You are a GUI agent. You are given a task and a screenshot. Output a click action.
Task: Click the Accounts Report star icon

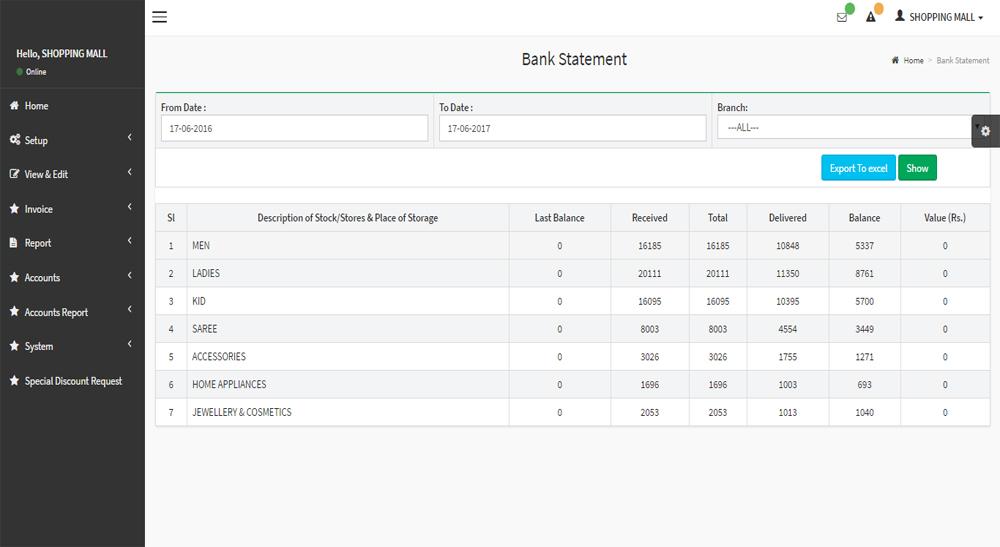coord(14,312)
